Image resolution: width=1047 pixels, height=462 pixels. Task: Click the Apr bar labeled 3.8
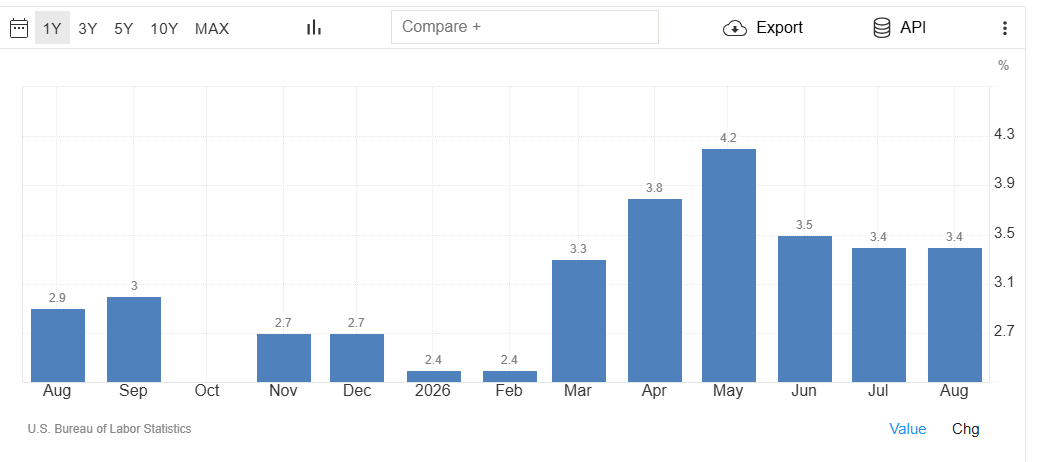[654, 290]
